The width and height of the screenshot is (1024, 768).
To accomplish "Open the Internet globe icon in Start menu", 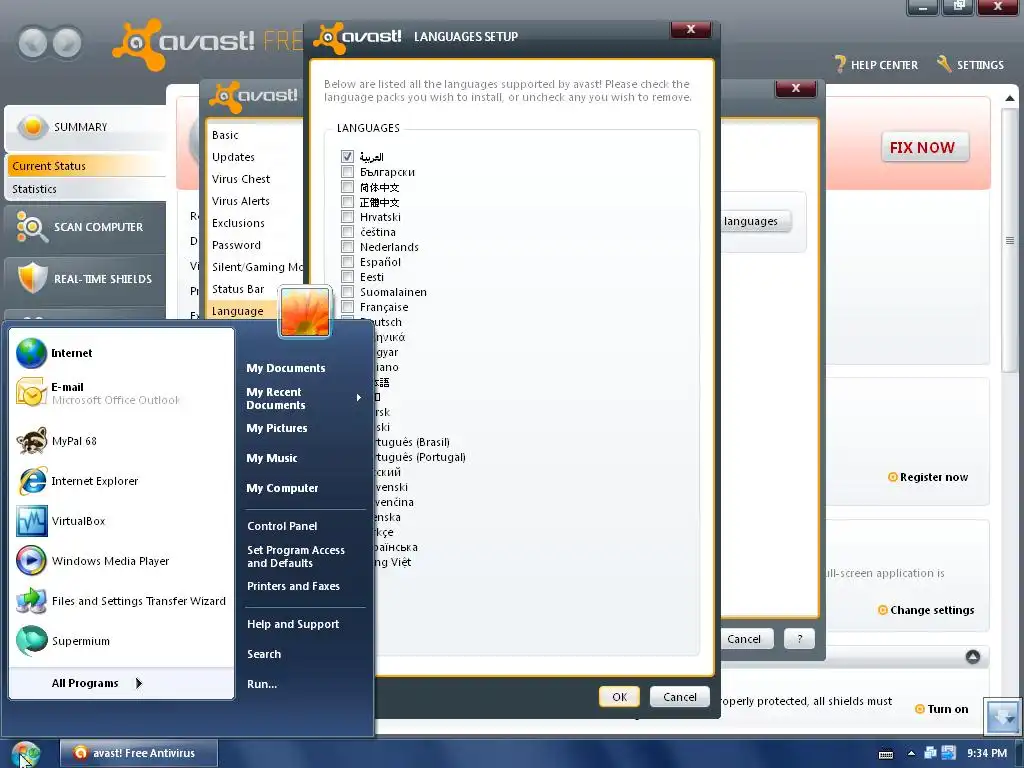I will click(x=31, y=353).
